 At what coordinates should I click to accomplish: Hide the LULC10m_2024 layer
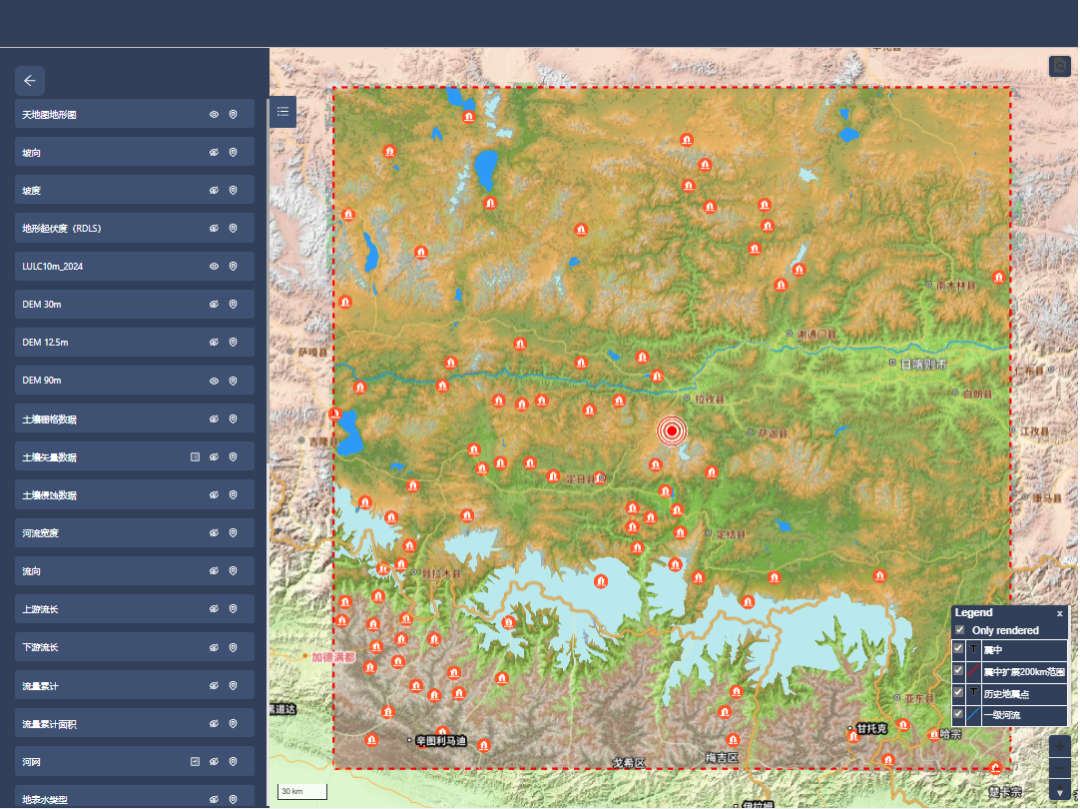[214, 267]
